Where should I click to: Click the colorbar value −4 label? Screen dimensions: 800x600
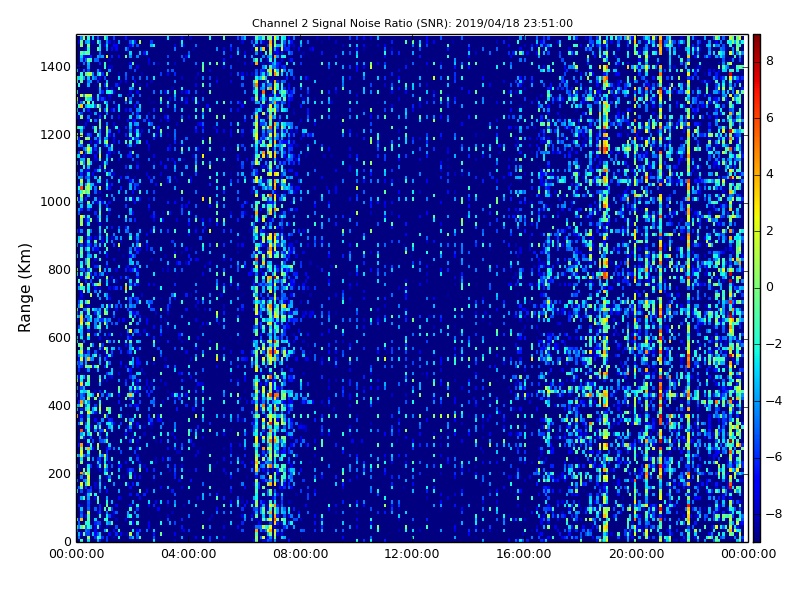click(774, 401)
